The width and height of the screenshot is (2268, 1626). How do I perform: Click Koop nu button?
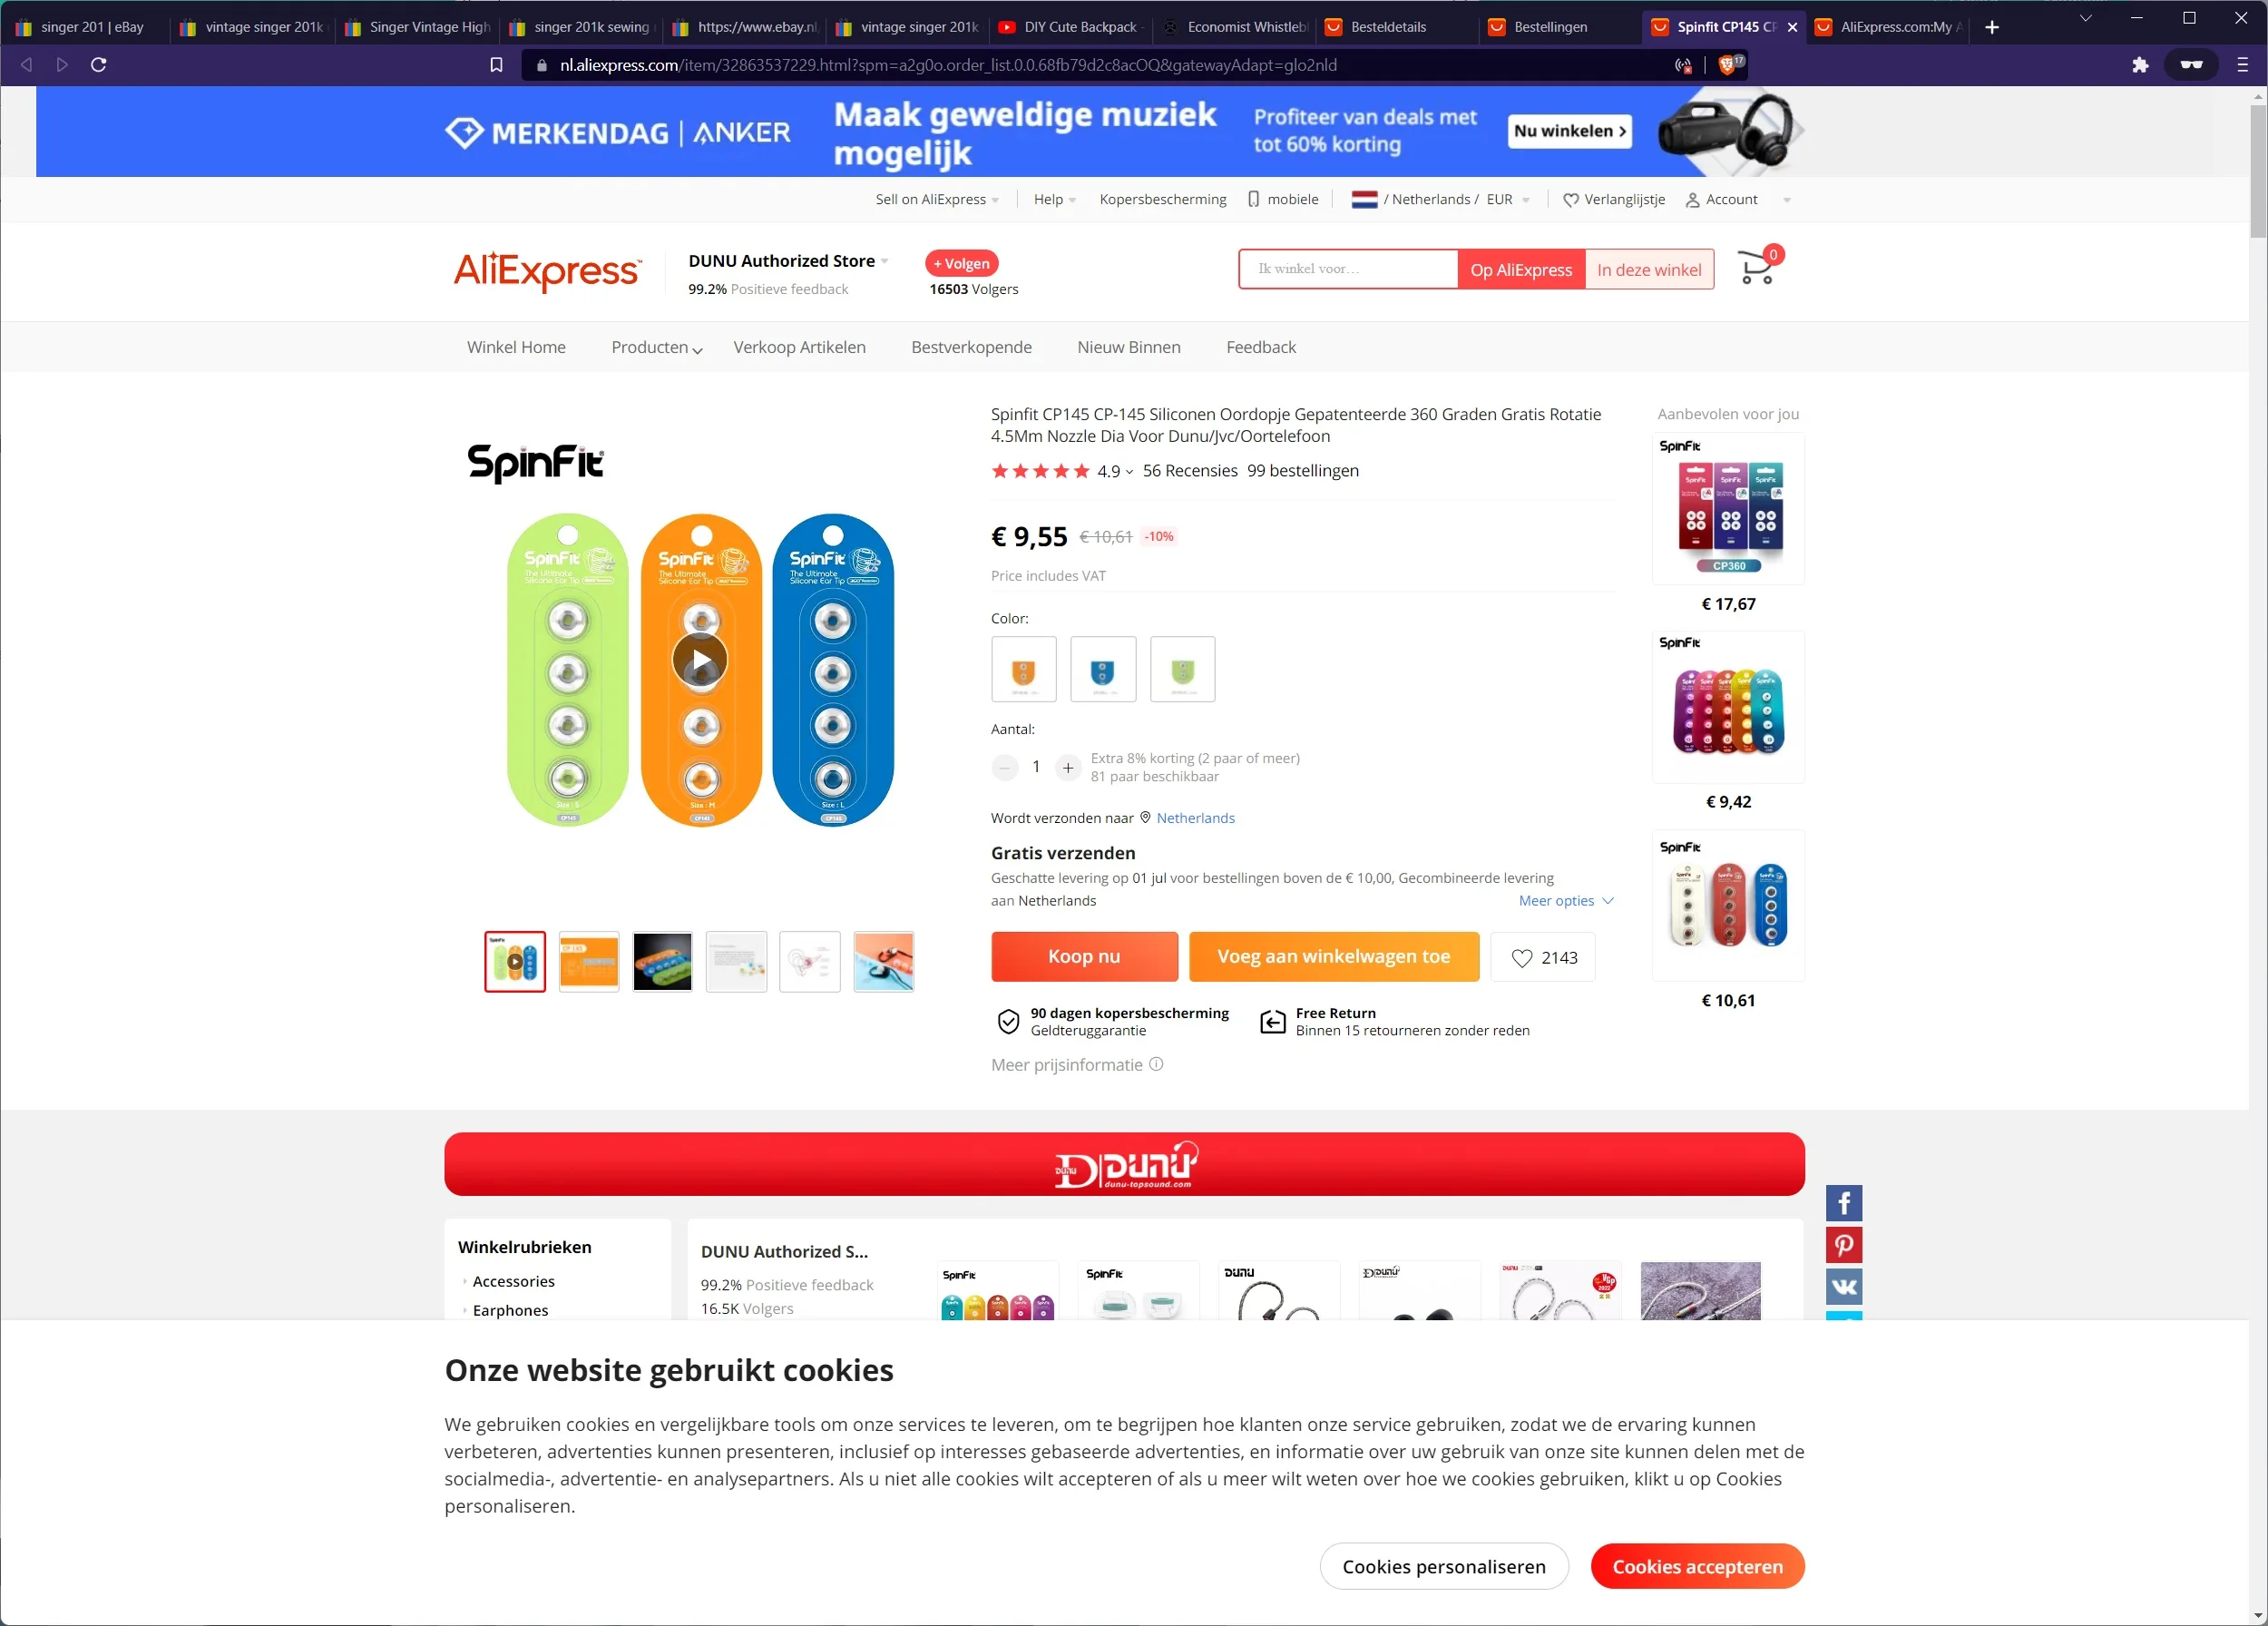[x=1084, y=957]
